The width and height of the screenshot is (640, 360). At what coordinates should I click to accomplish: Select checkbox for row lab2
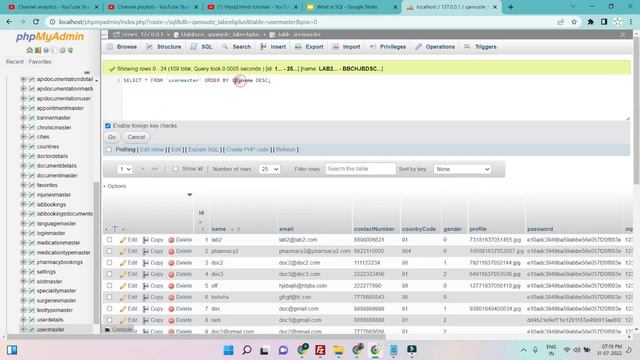(109, 240)
